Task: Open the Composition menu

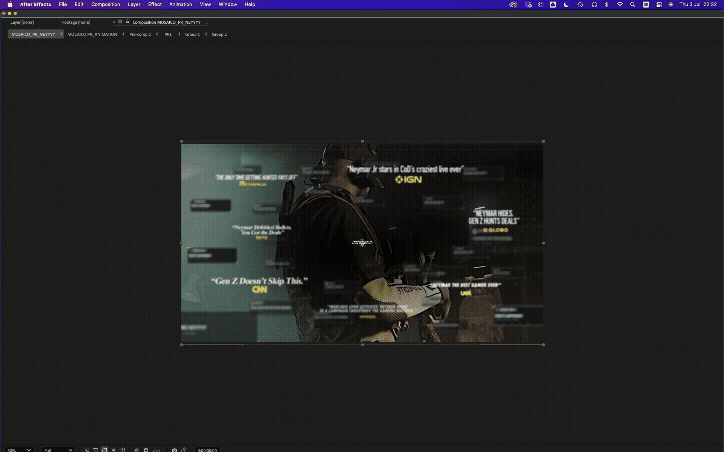Action: (x=106, y=4)
